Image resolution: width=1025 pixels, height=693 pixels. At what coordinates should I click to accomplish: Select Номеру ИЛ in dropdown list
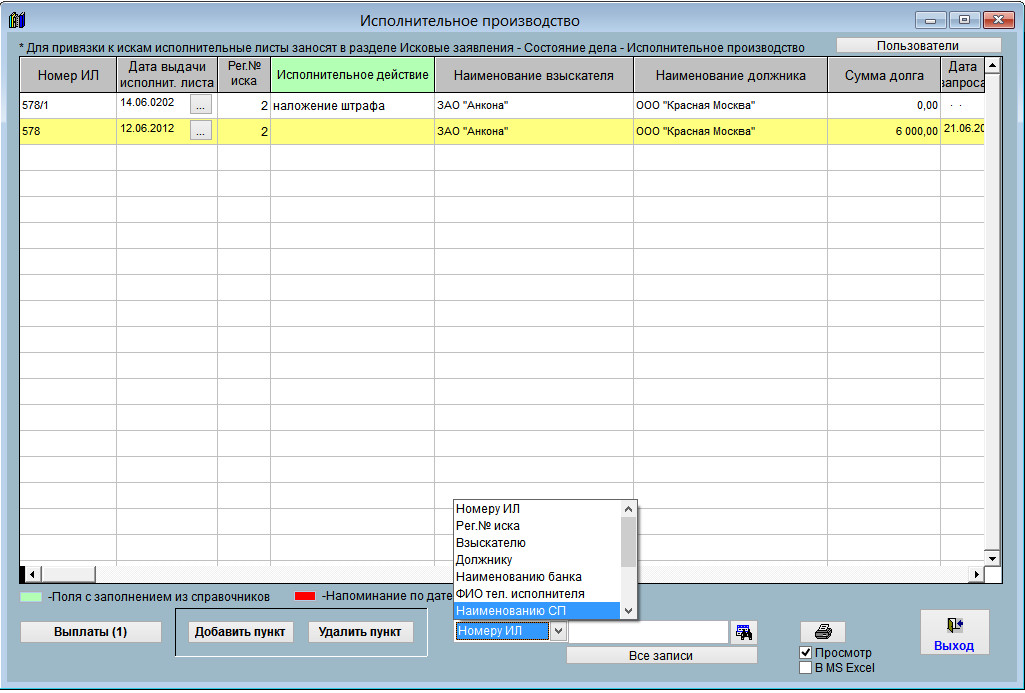click(537, 509)
